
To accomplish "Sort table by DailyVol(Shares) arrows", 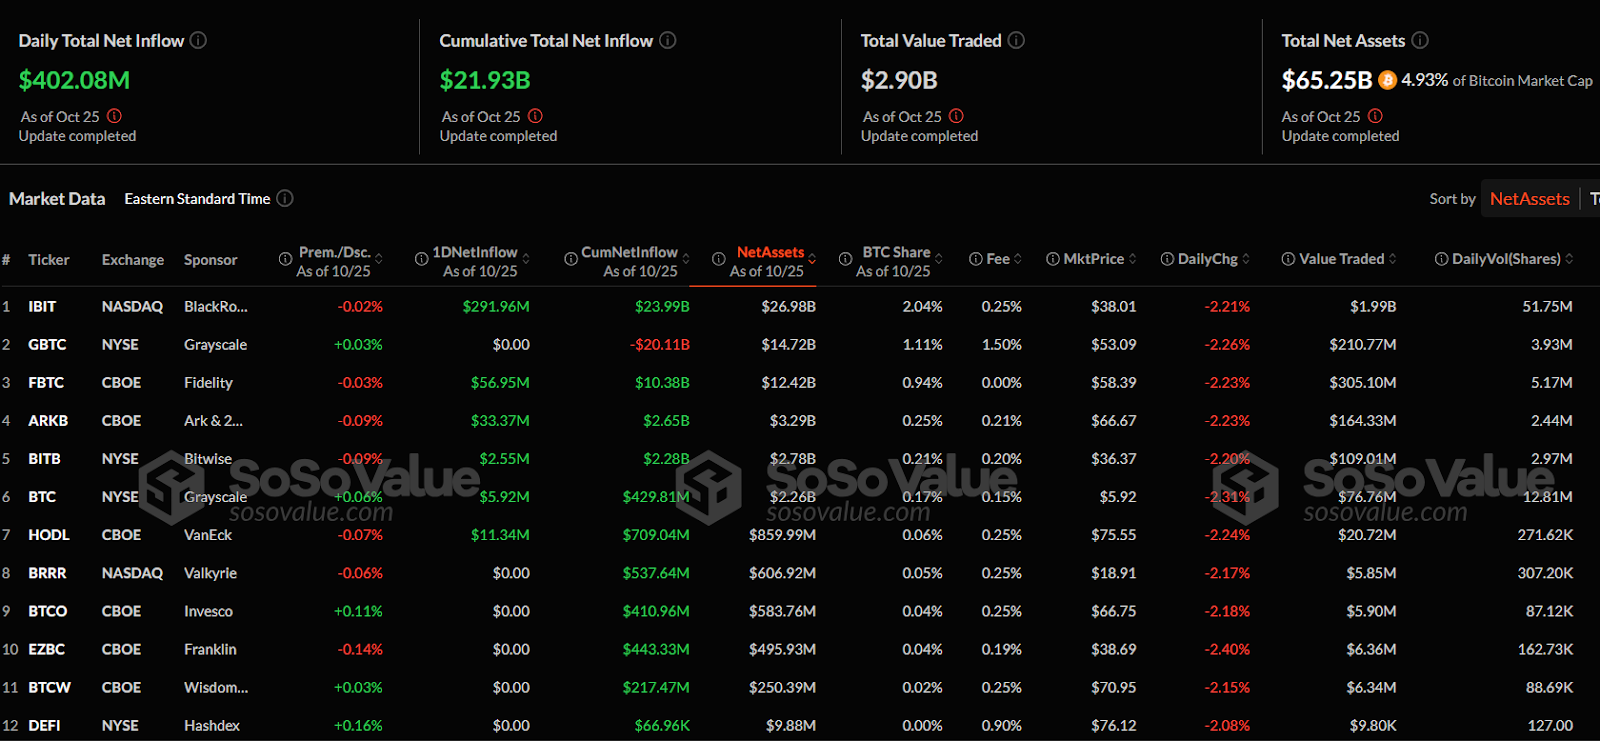I will 1569,259.
